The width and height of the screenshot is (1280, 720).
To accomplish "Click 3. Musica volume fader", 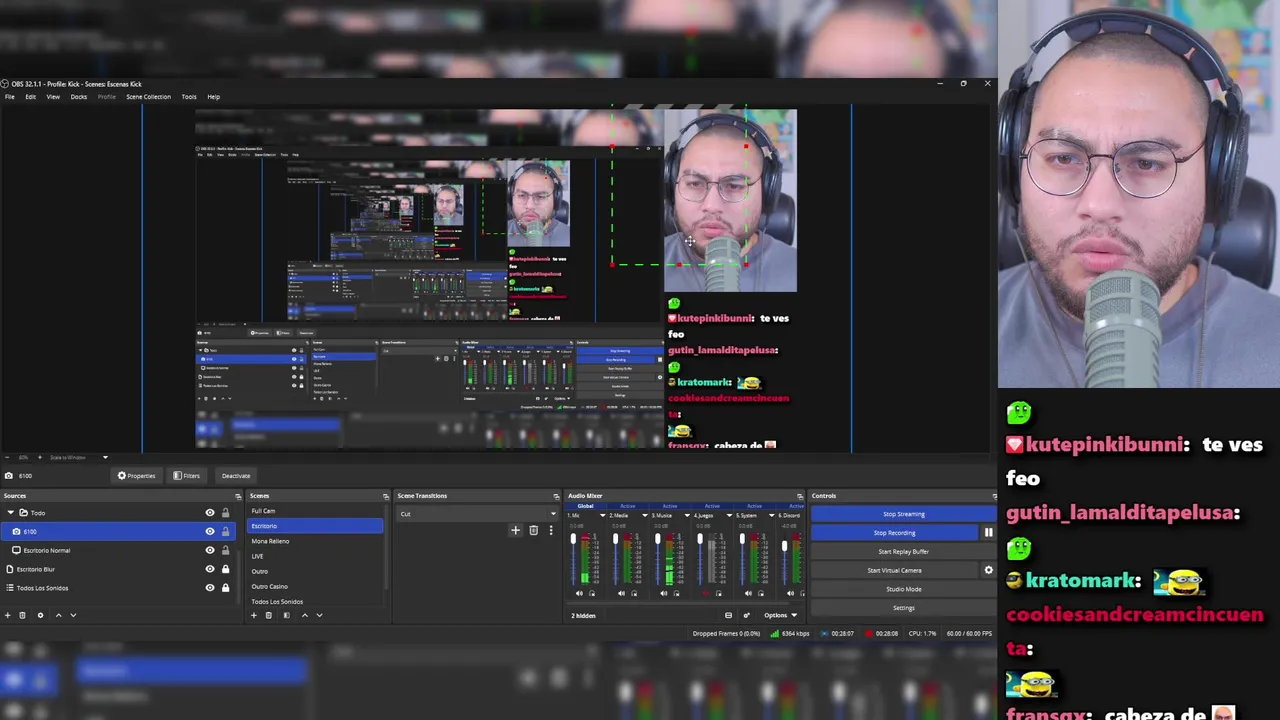I will pos(657,539).
